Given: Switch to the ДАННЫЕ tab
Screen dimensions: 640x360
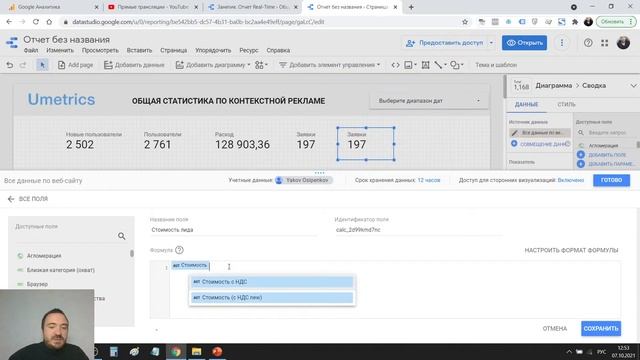Looking at the screenshot, I should point(526,104).
